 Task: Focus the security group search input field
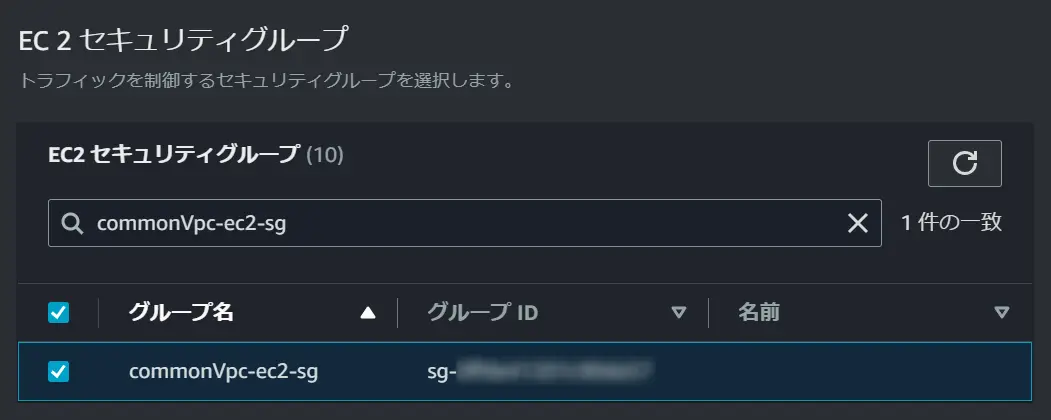coord(465,223)
